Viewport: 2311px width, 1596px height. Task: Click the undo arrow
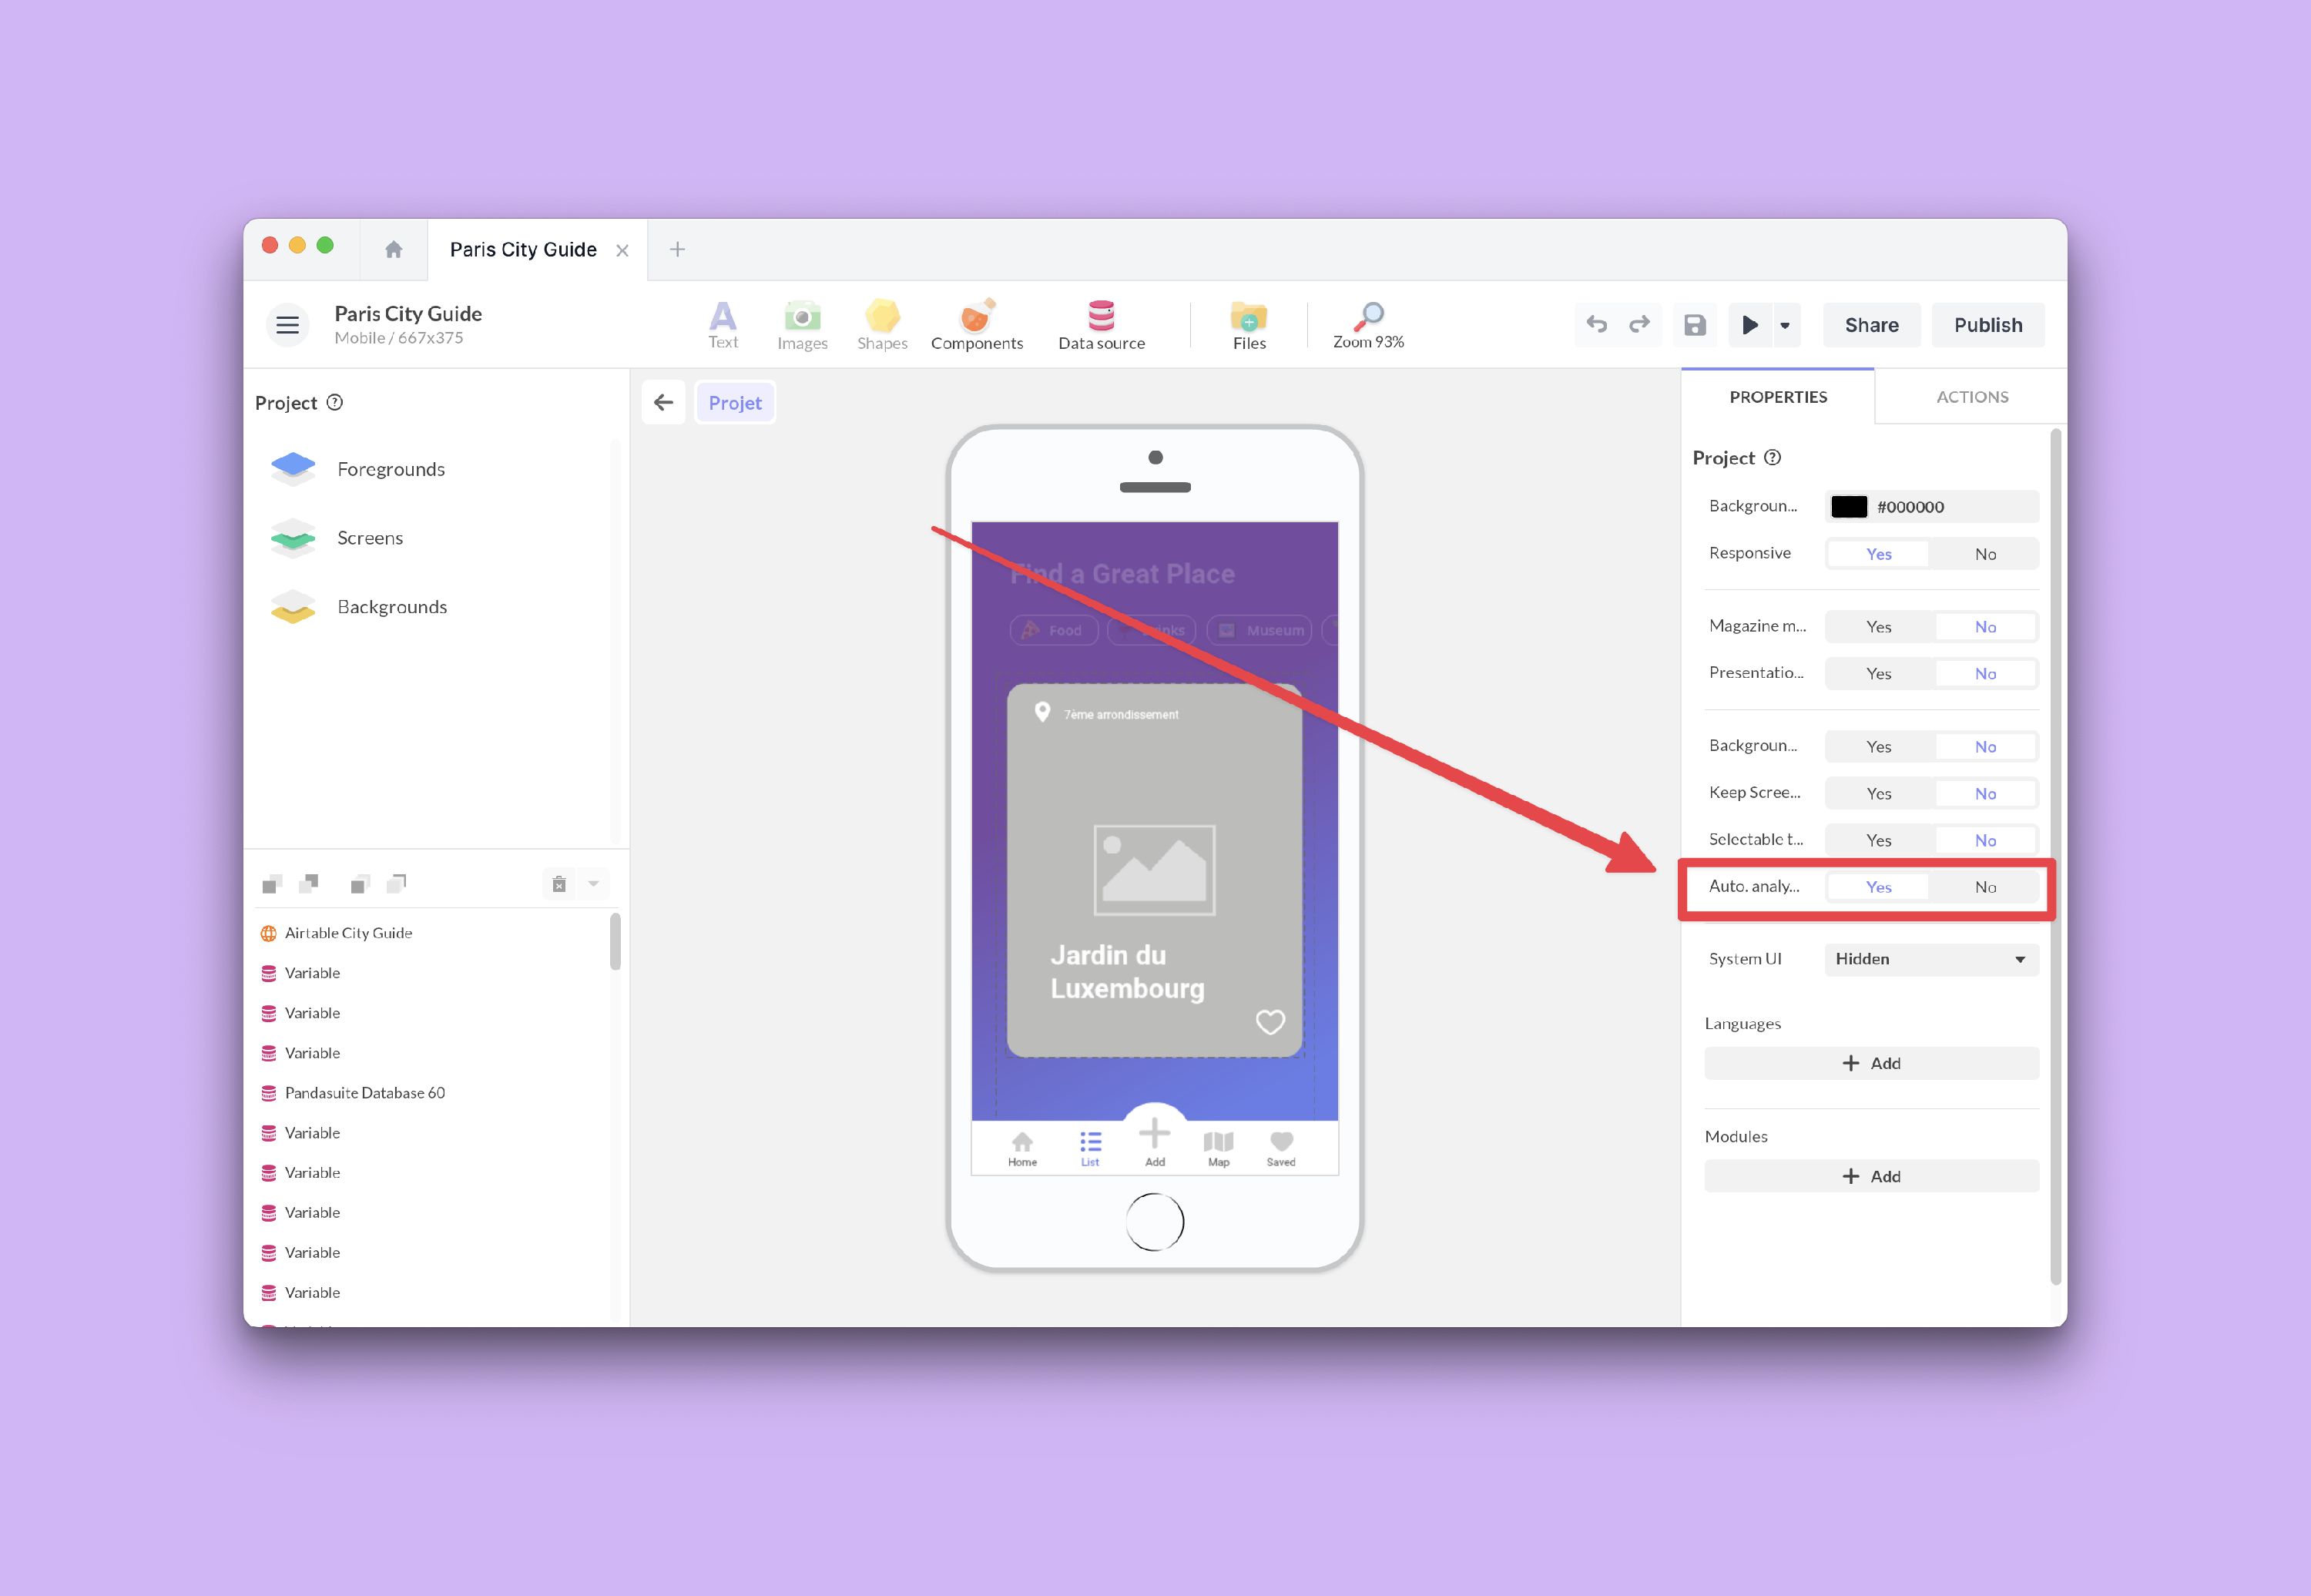(1596, 325)
